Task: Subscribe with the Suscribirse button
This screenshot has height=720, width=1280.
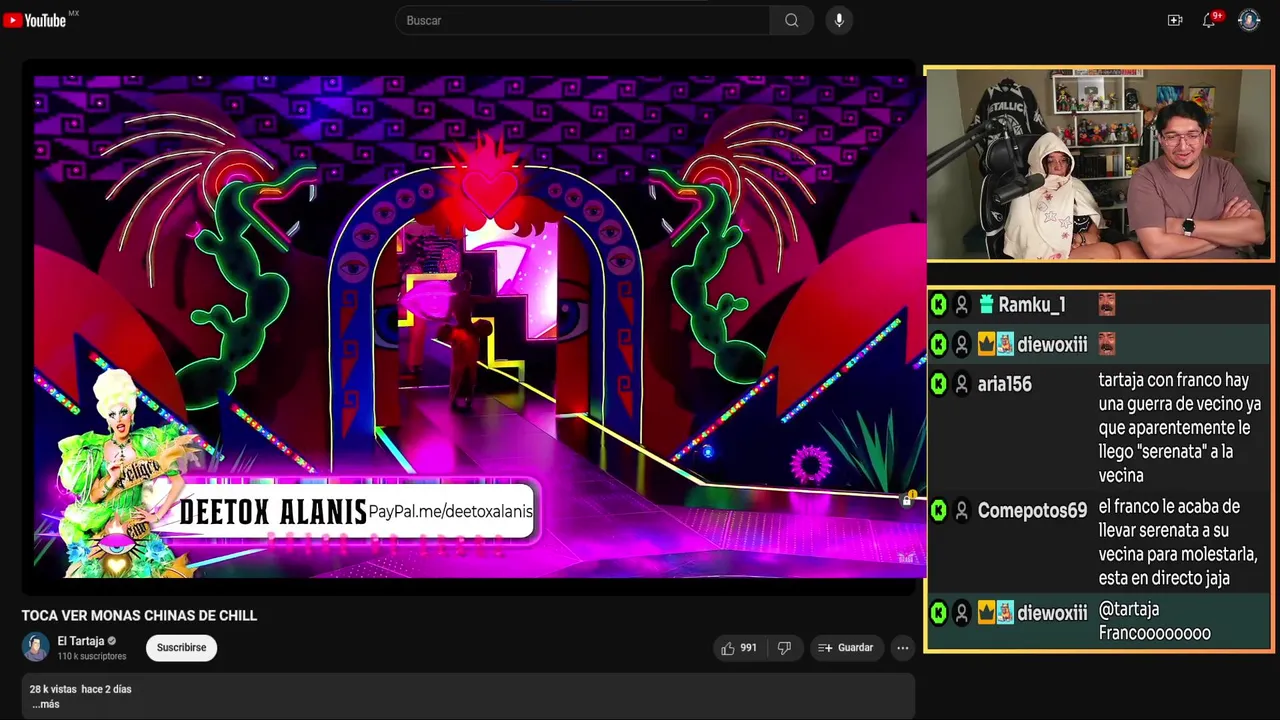Action: coord(181,648)
